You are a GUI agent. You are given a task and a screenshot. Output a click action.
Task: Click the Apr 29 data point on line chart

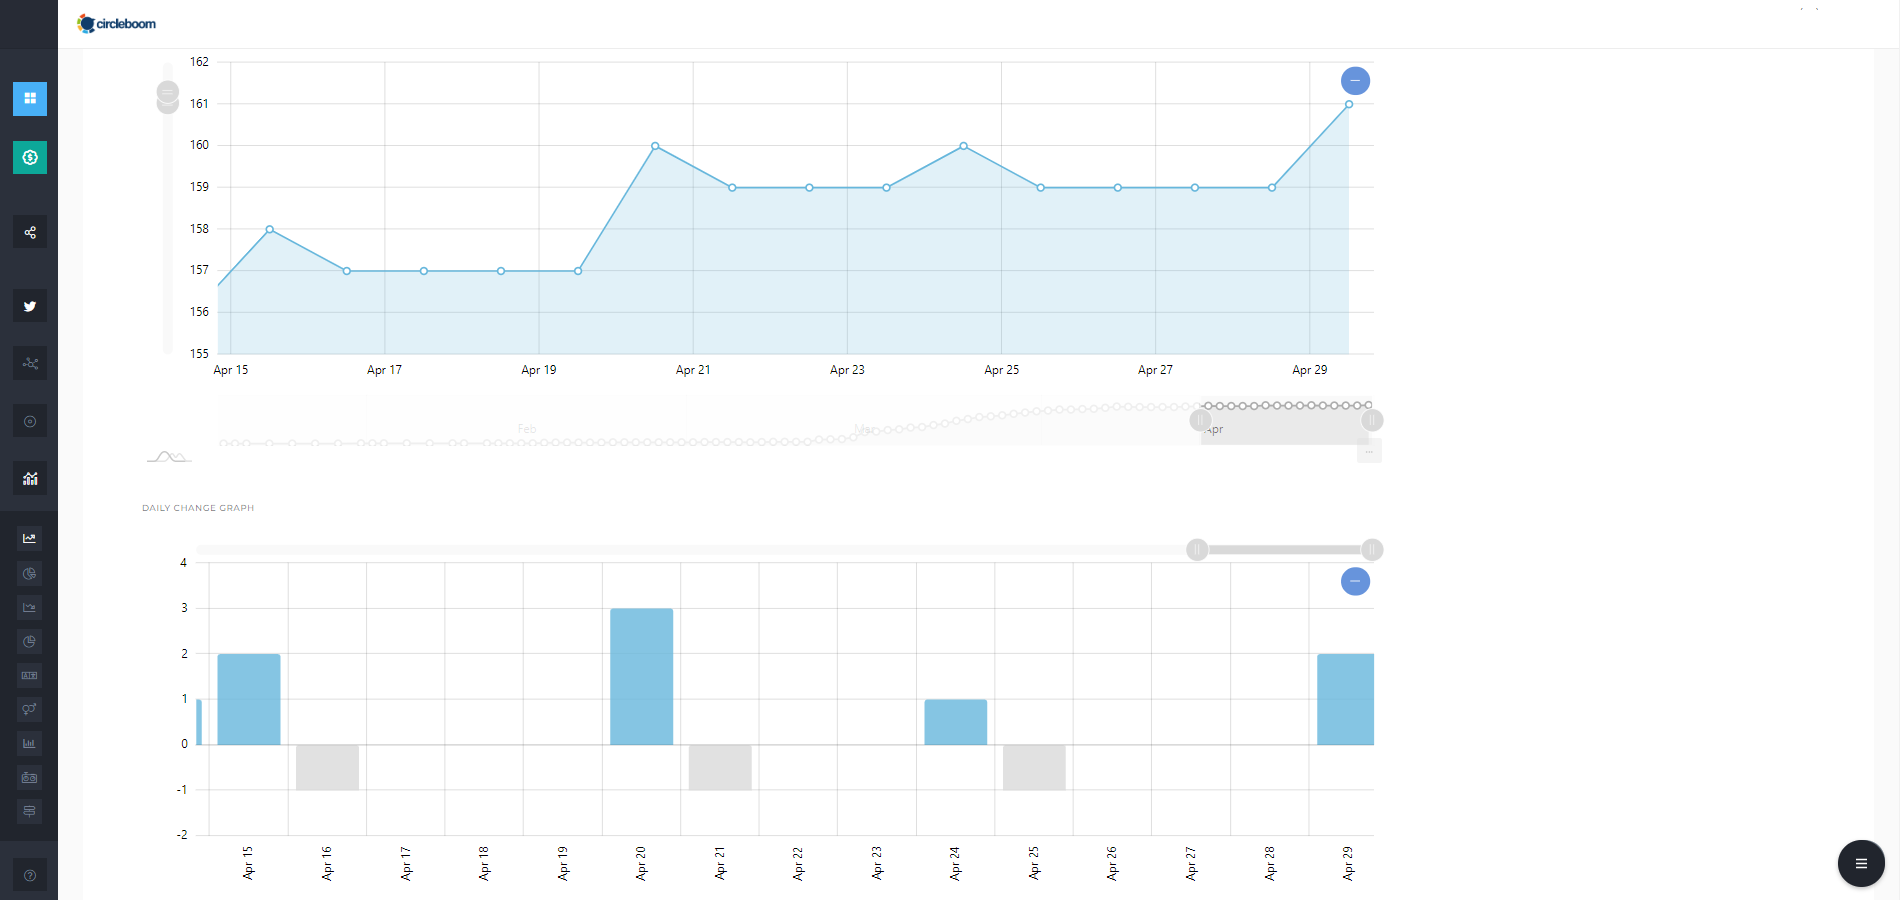point(1349,104)
